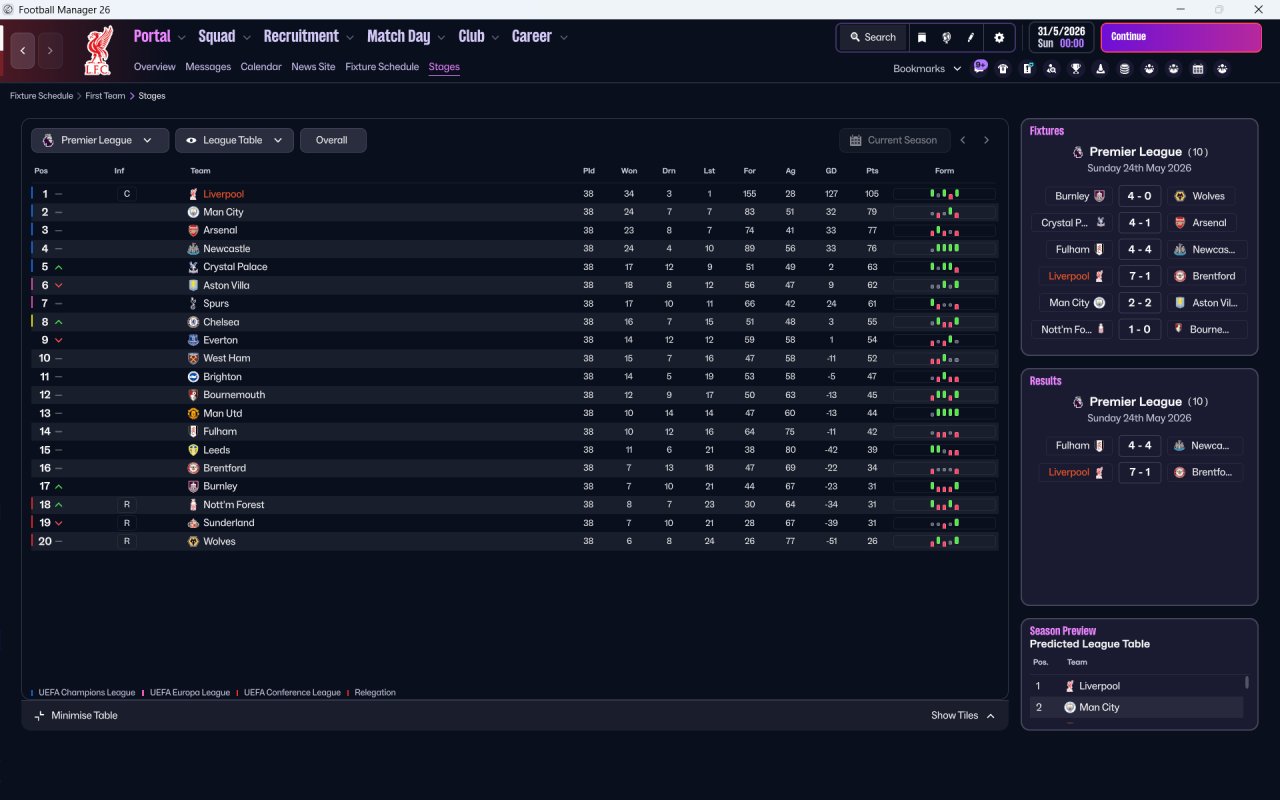This screenshot has height=800, width=1280.
Task: Open the finances coin stack icon
Action: pos(1124,69)
